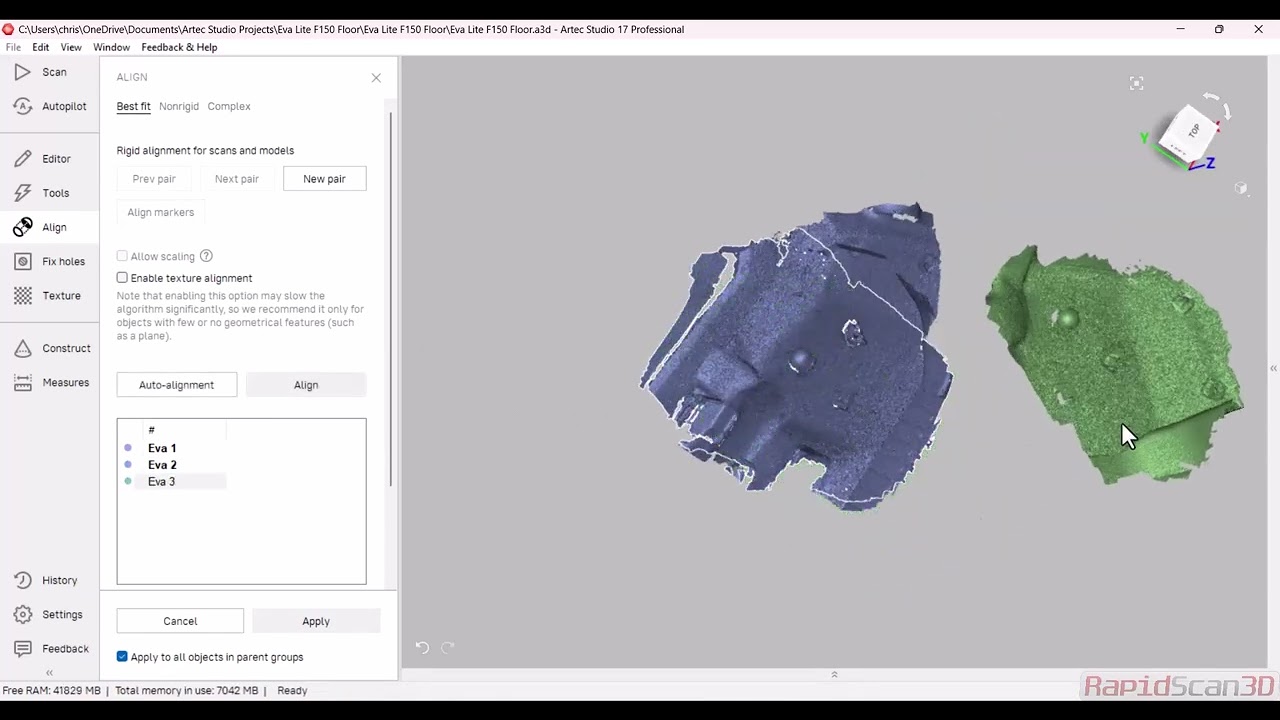Open the File menu
Image resolution: width=1280 pixels, height=720 pixels.
tap(13, 47)
